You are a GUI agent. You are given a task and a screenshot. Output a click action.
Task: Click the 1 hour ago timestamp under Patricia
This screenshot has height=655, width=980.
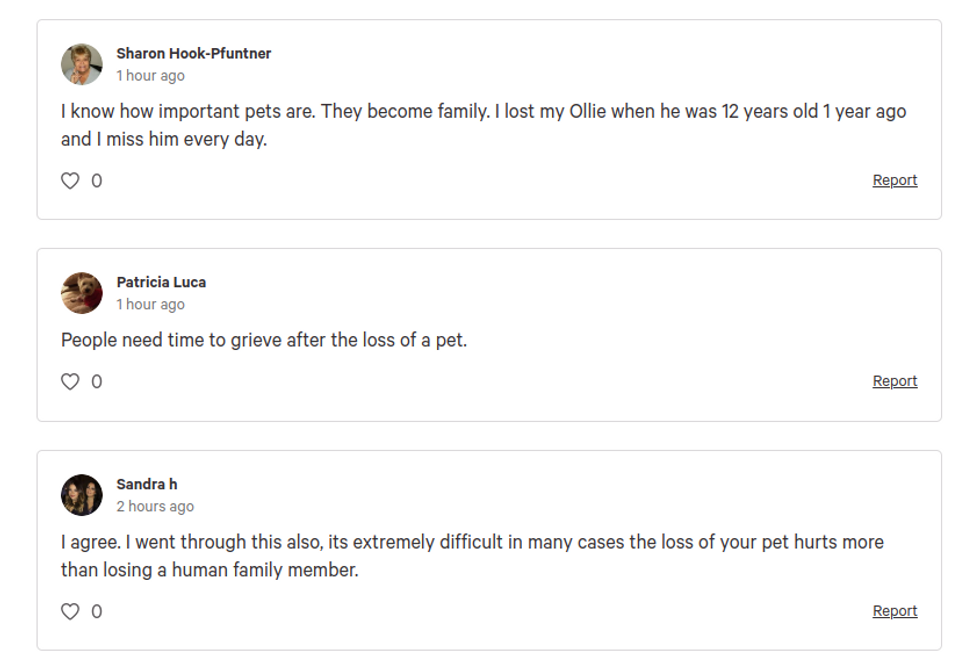pos(151,304)
